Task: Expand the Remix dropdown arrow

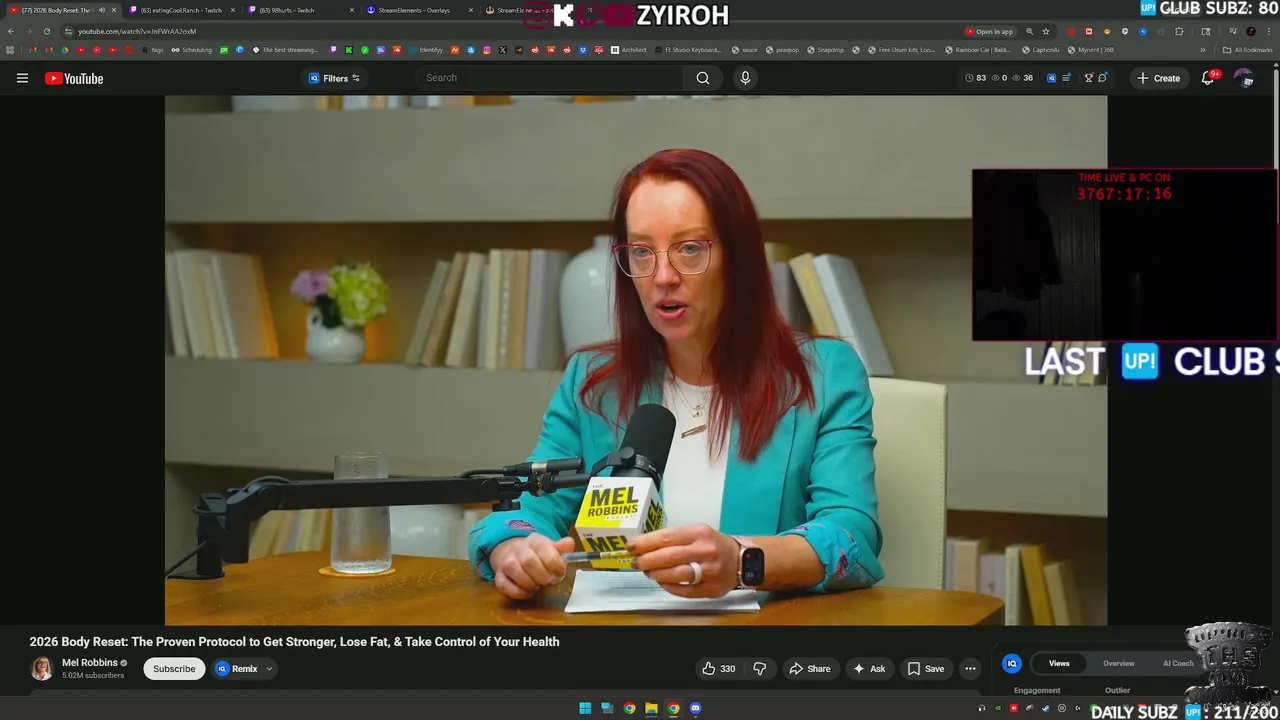Action: tap(269, 669)
